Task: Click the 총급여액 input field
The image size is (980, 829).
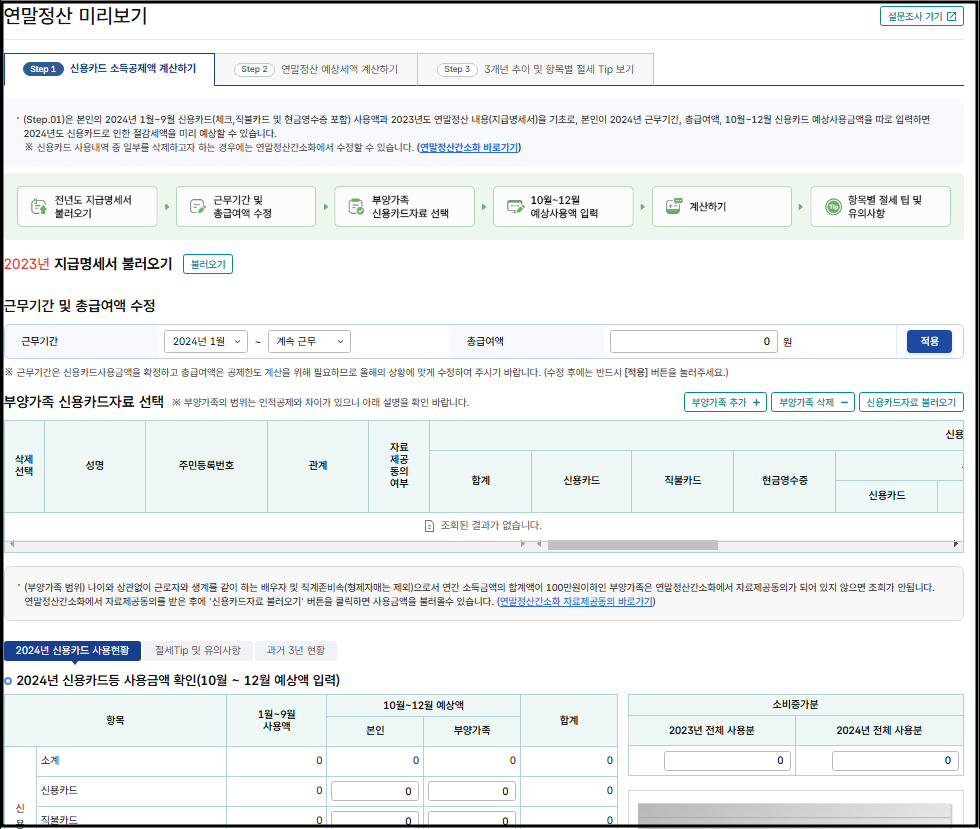Action: point(693,340)
